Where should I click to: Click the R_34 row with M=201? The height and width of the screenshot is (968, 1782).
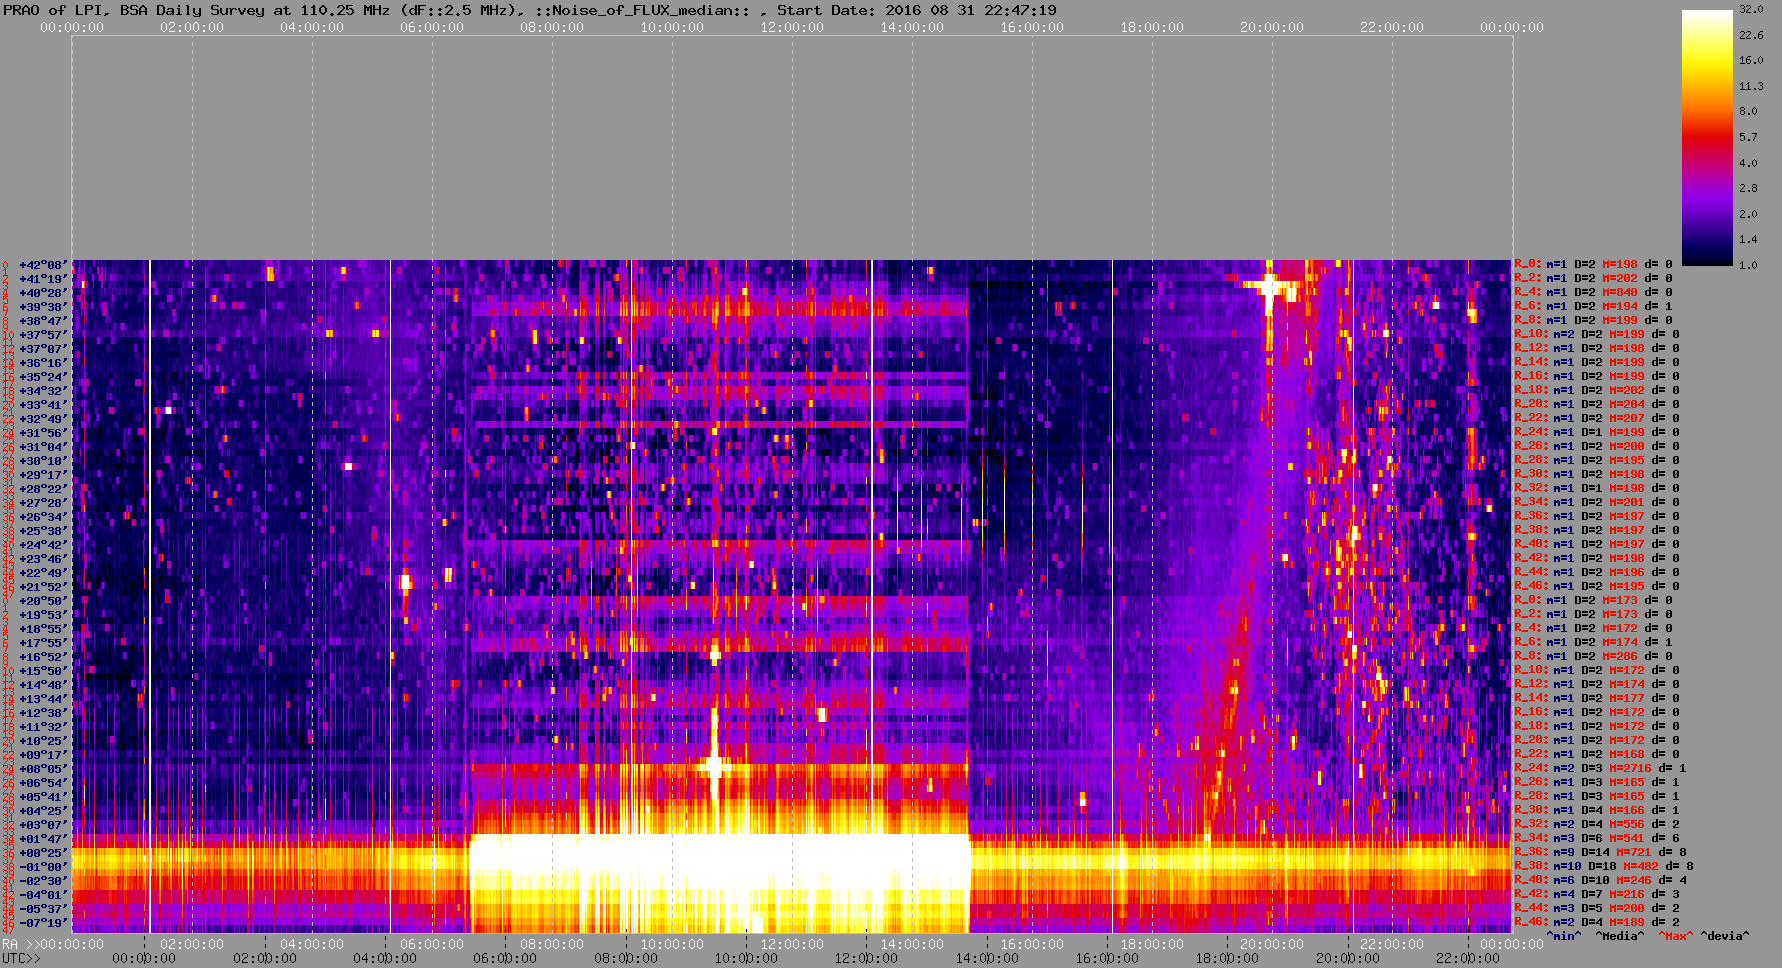coord(1597,503)
